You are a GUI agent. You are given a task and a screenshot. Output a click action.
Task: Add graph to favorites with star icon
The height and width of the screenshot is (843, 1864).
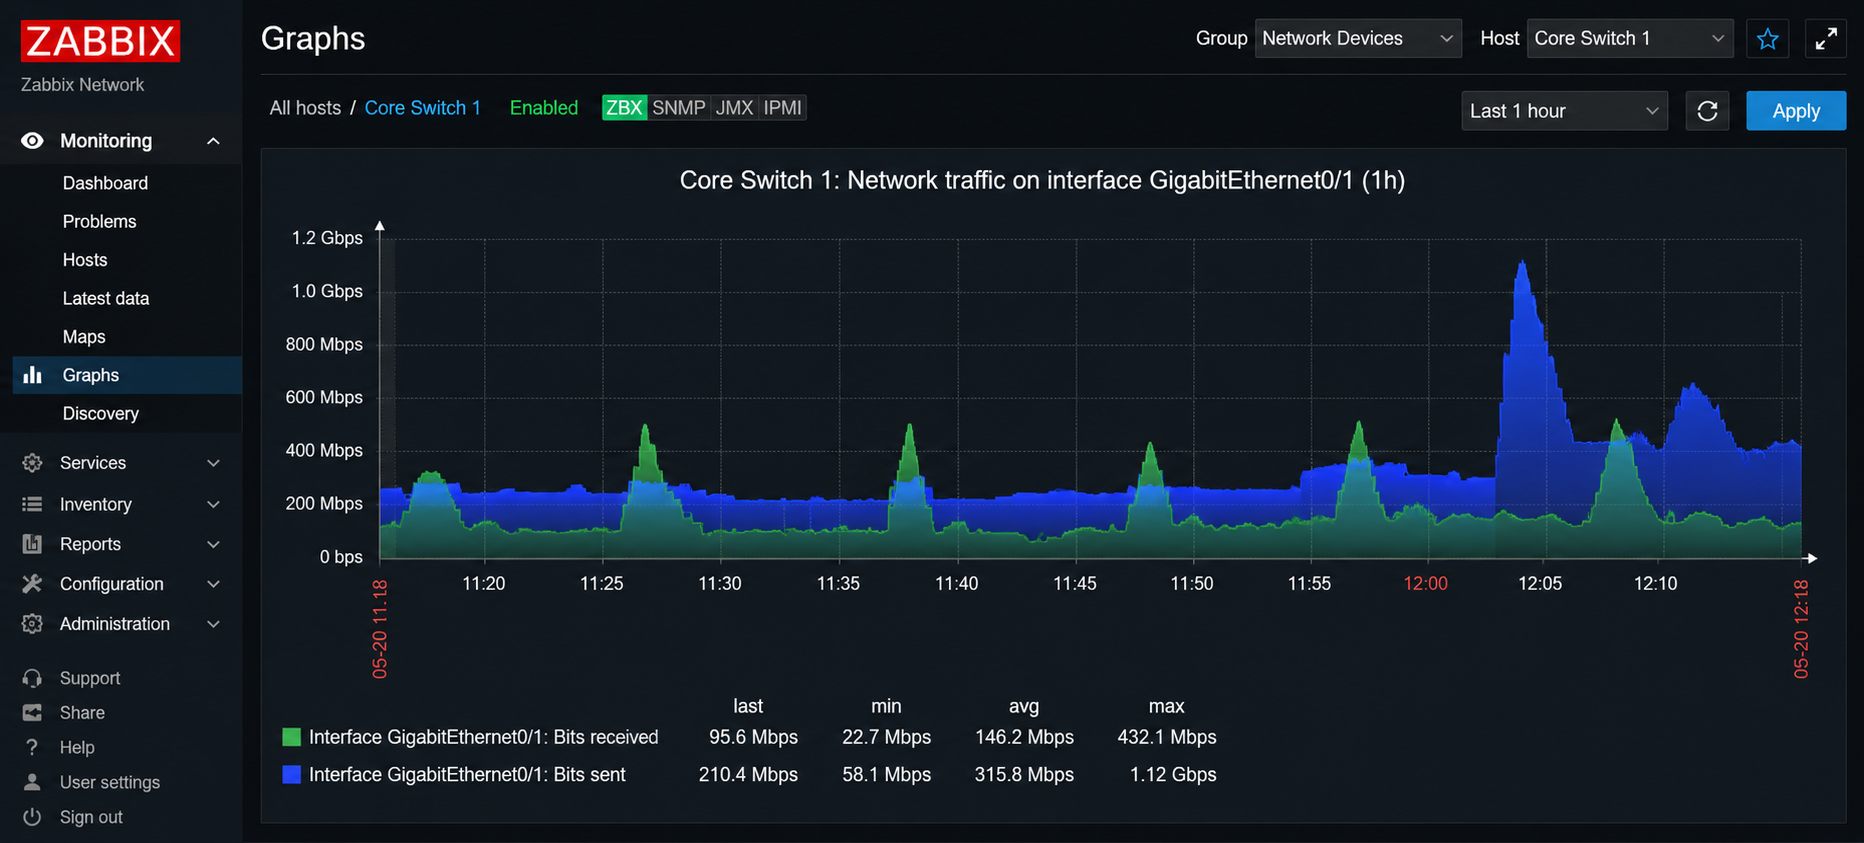[1768, 38]
